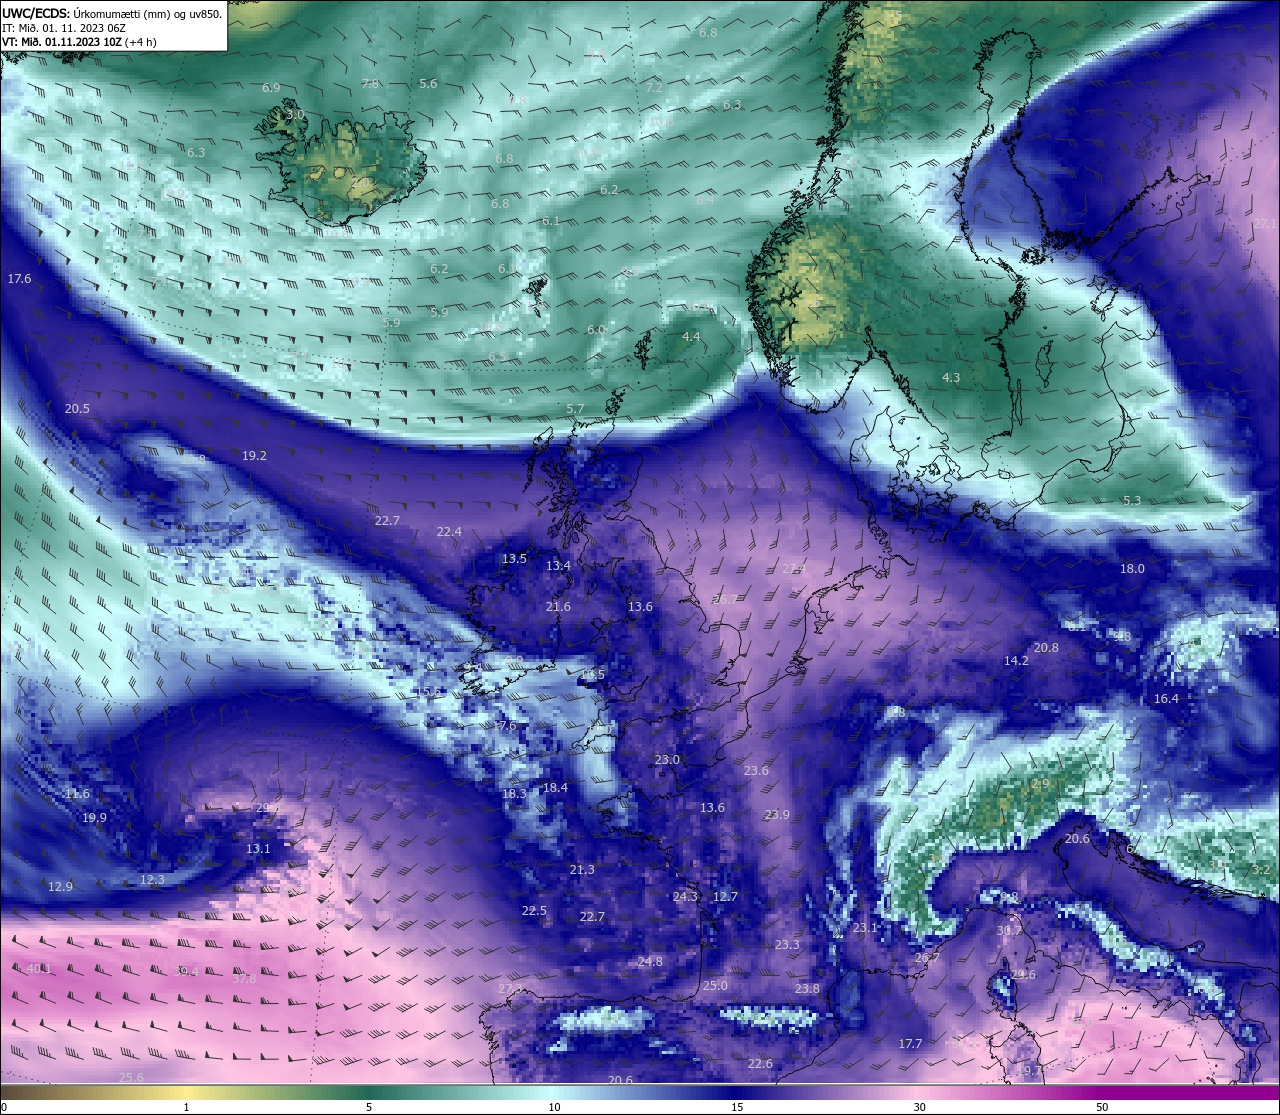Select the 4.4 value in the North Sea
The height and width of the screenshot is (1115, 1280).
(x=691, y=337)
